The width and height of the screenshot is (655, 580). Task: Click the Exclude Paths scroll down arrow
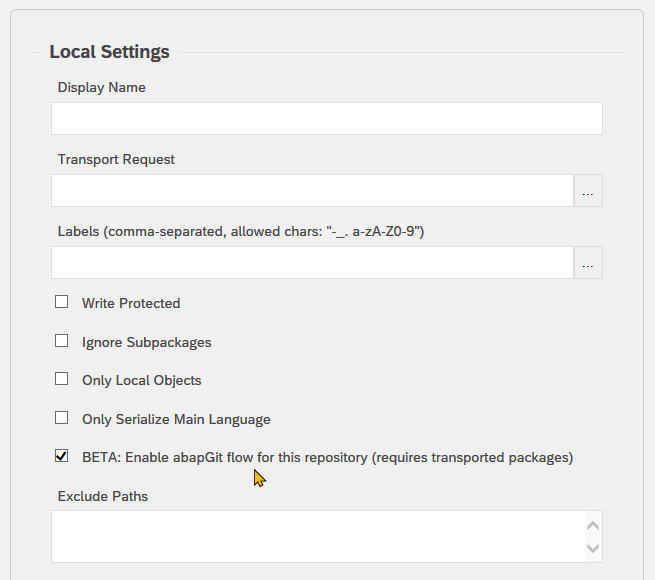tap(593, 548)
